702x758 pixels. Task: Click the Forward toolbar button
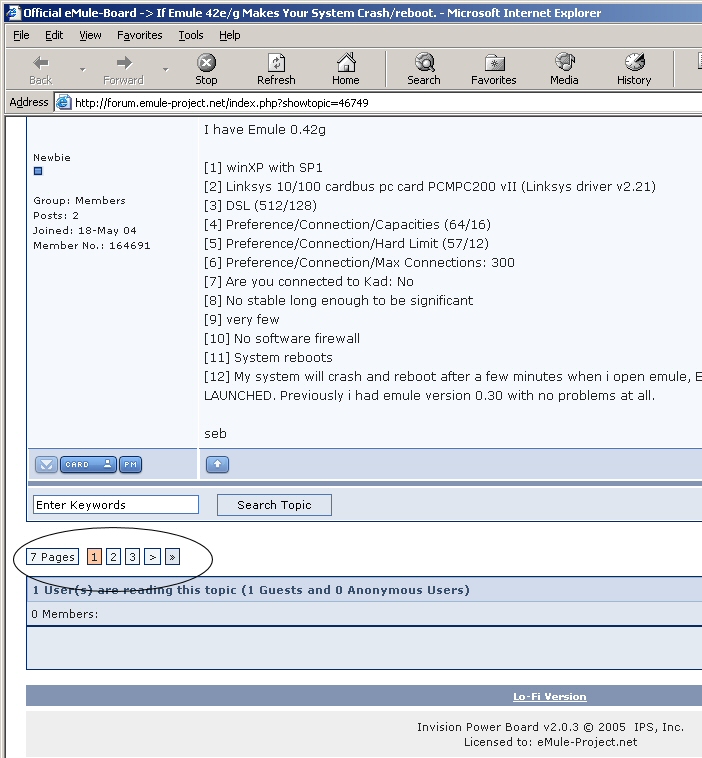click(123, 70)
